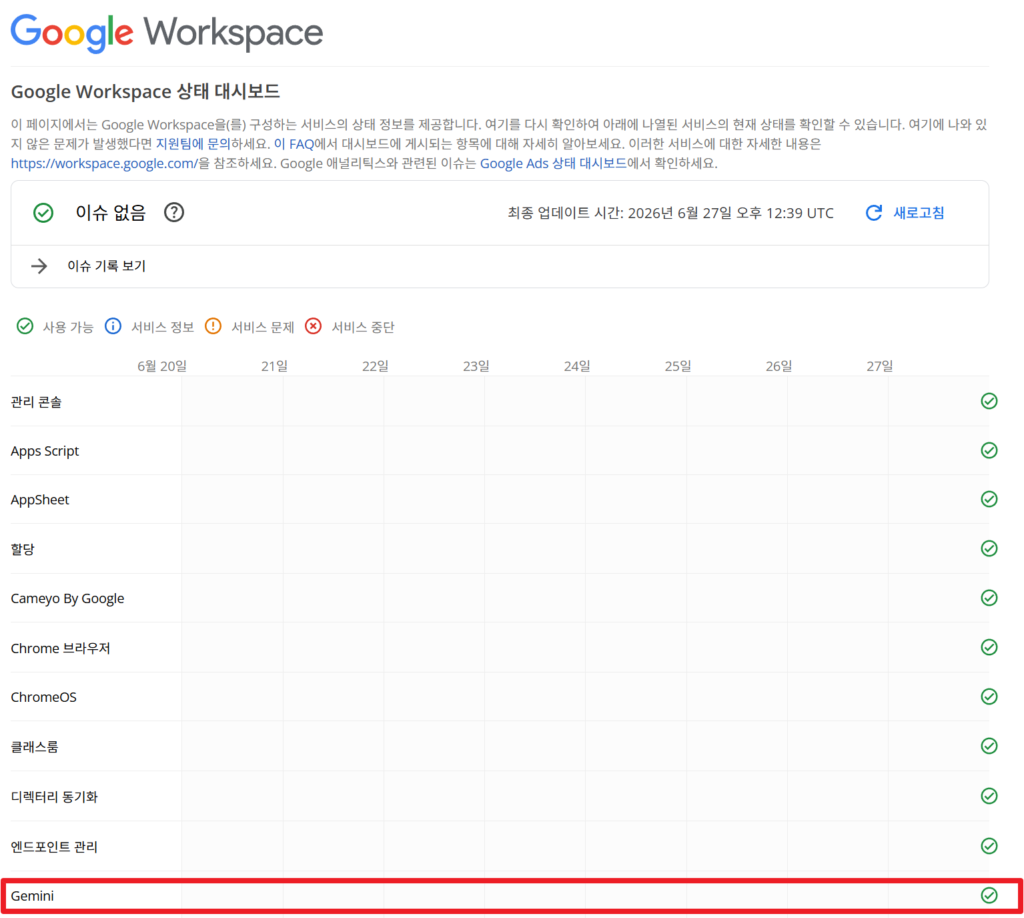
Task: Click the Chrome 브라우저 status check icon
Action: tap(989, 647)
